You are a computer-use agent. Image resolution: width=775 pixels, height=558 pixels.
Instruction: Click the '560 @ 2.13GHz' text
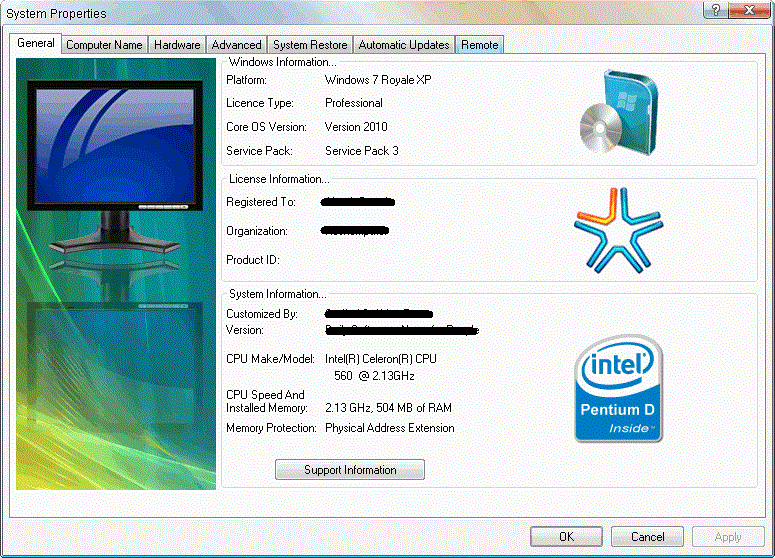point(374,376)
